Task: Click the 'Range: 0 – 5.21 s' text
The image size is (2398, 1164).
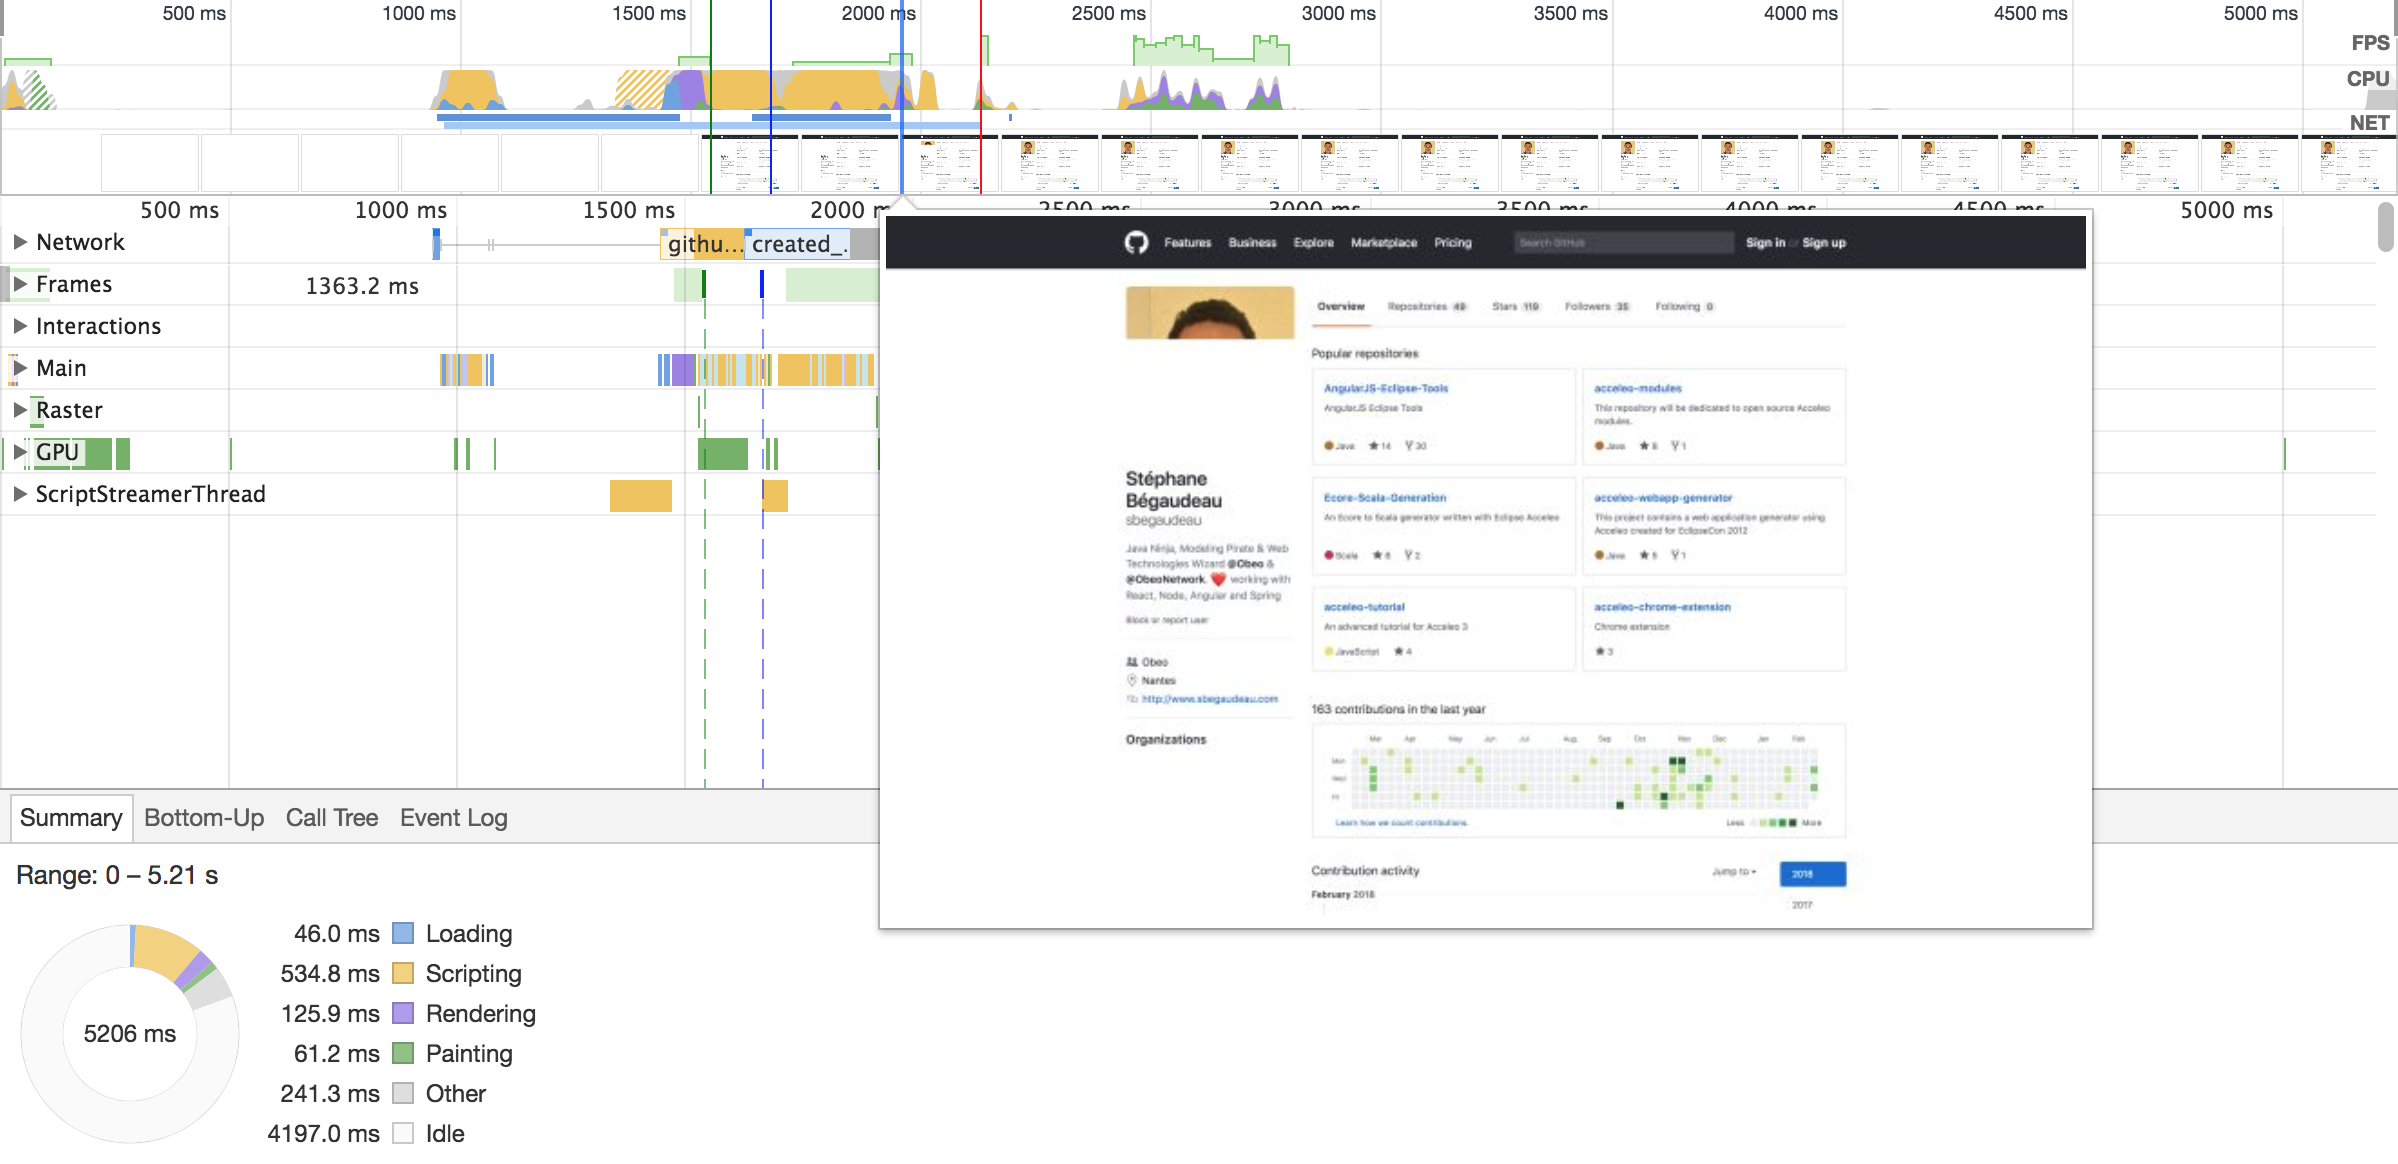Action: point(117,876)
